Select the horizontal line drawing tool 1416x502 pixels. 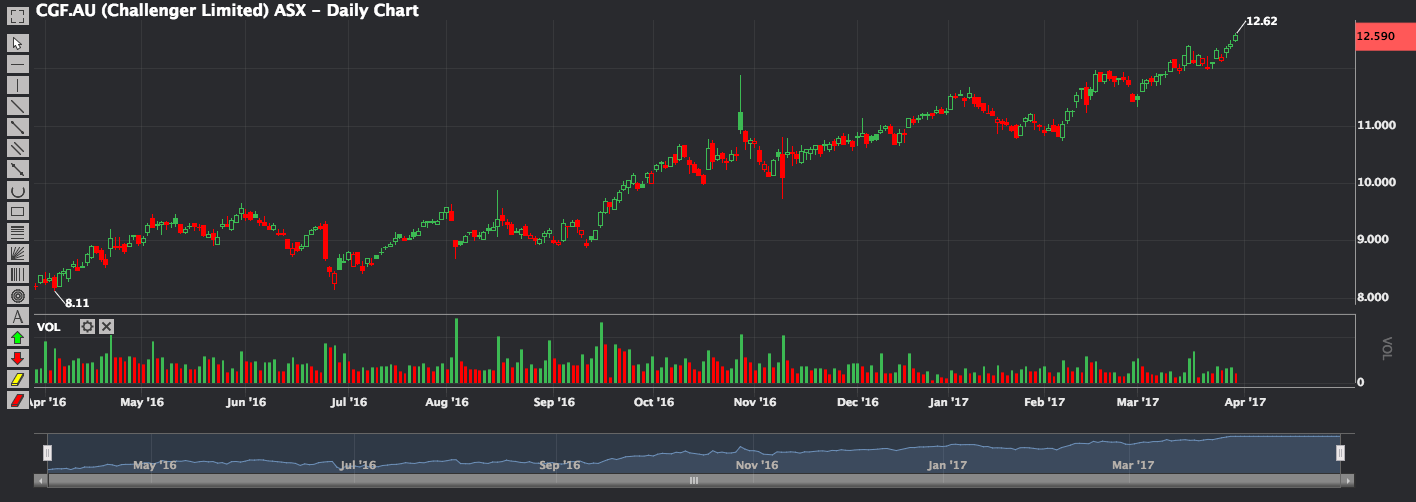[17, 63]
